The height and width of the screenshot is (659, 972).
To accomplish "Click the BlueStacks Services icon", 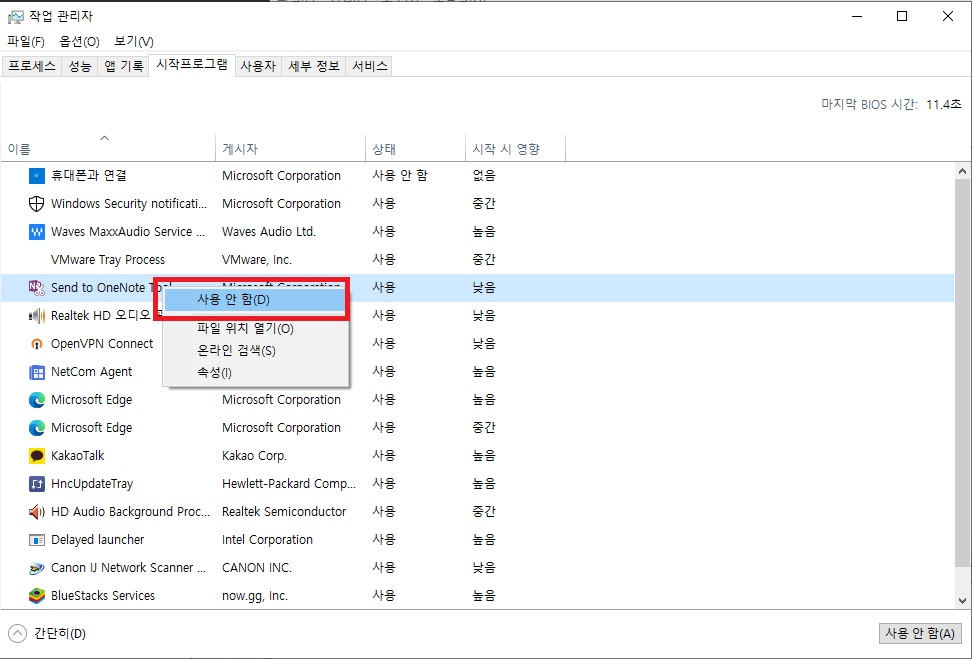I will (x=37, y=596).
